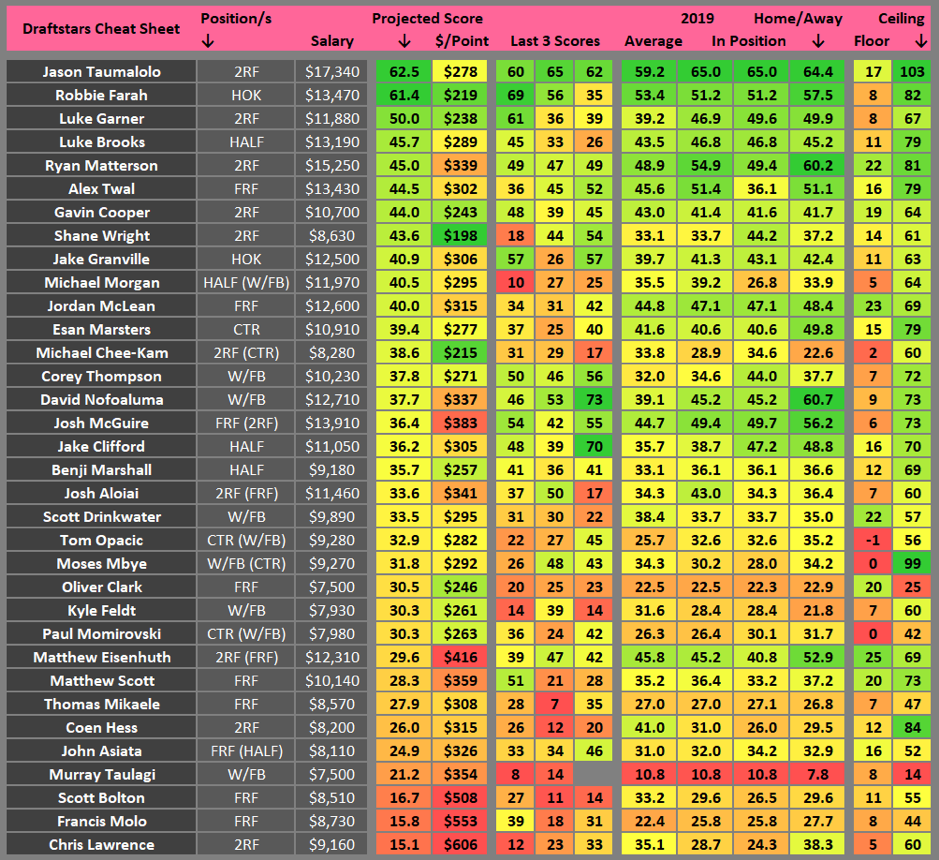Click the 99 ceiling cell for Moses Mbye

pyautogui.click(x=911, y=564)
